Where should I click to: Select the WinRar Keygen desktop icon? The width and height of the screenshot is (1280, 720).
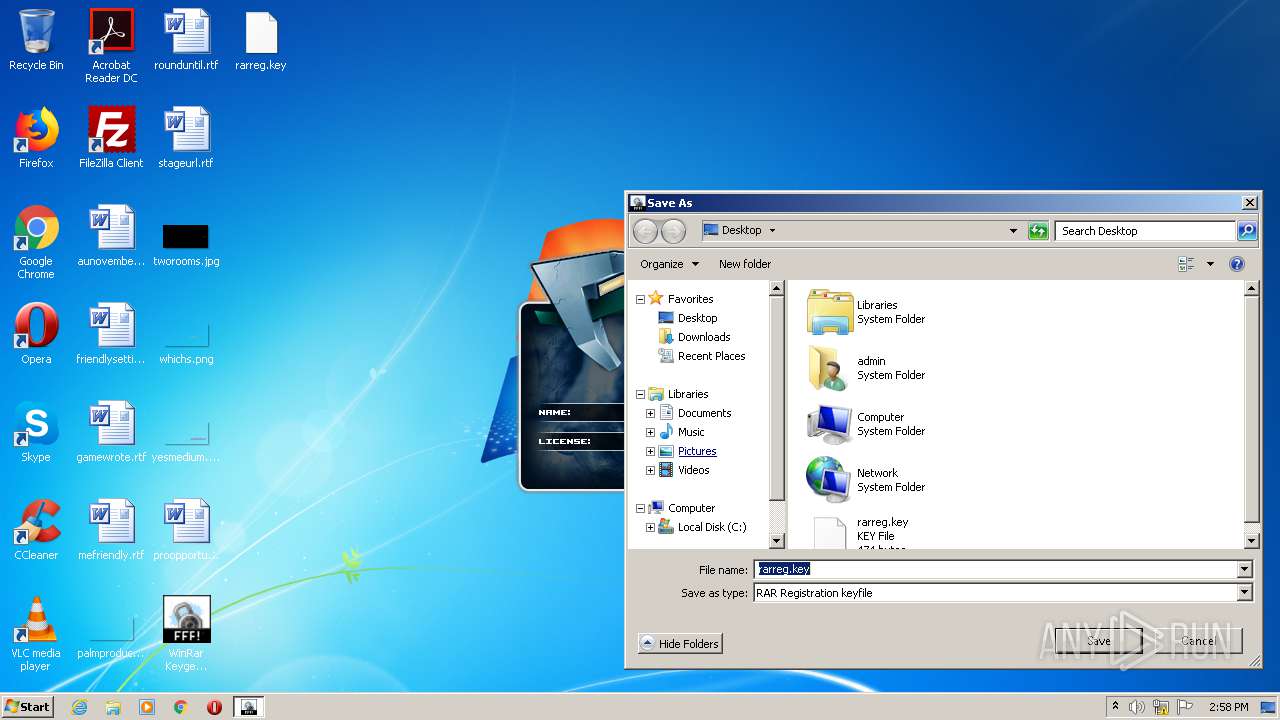(x=186, y=635)
